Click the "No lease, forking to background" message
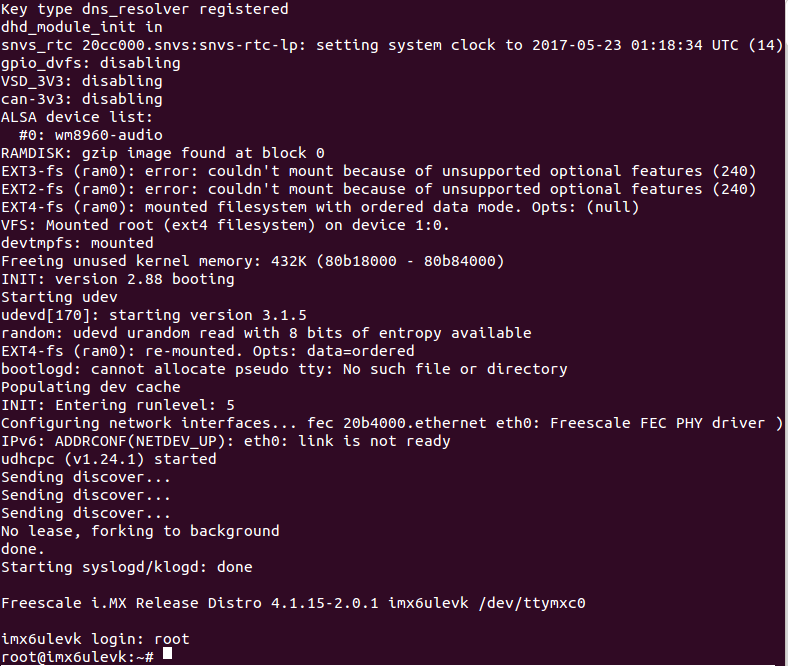Screen dimensions: 788x666 point(140,531)
